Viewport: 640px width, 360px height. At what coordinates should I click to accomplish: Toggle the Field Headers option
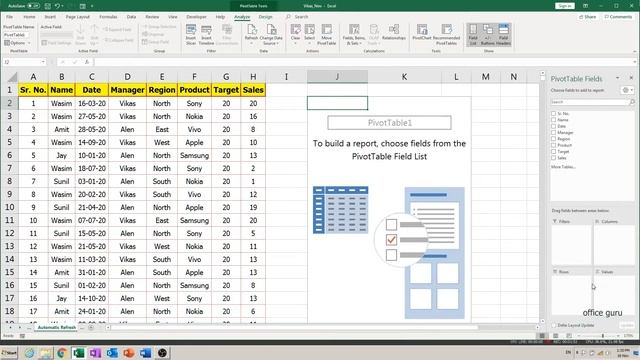(x=503, y=34)
